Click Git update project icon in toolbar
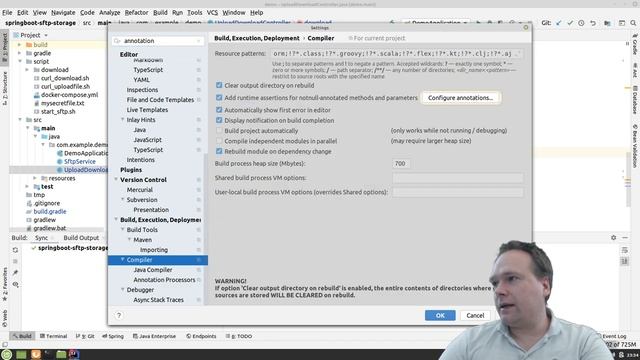 (559, 23)
